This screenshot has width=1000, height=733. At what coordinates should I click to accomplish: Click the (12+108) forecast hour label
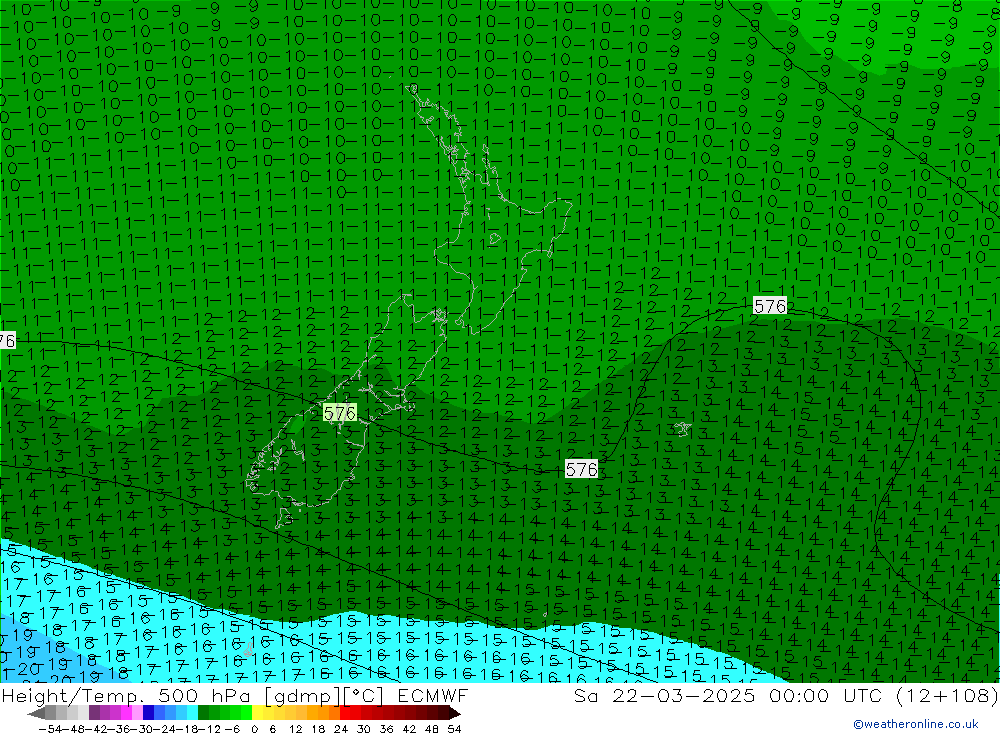[947, 695]
